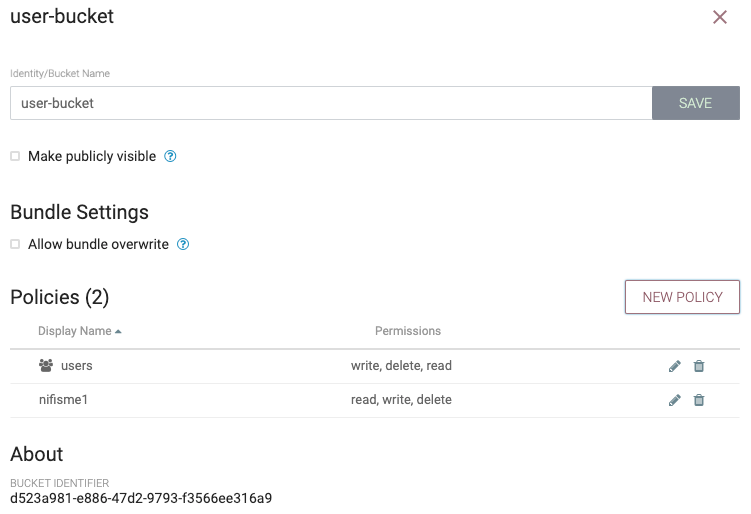The width and height of the screenshot is (751, 514).
Task: Delete the nifisme1 policy
Action: pos(699,400)
